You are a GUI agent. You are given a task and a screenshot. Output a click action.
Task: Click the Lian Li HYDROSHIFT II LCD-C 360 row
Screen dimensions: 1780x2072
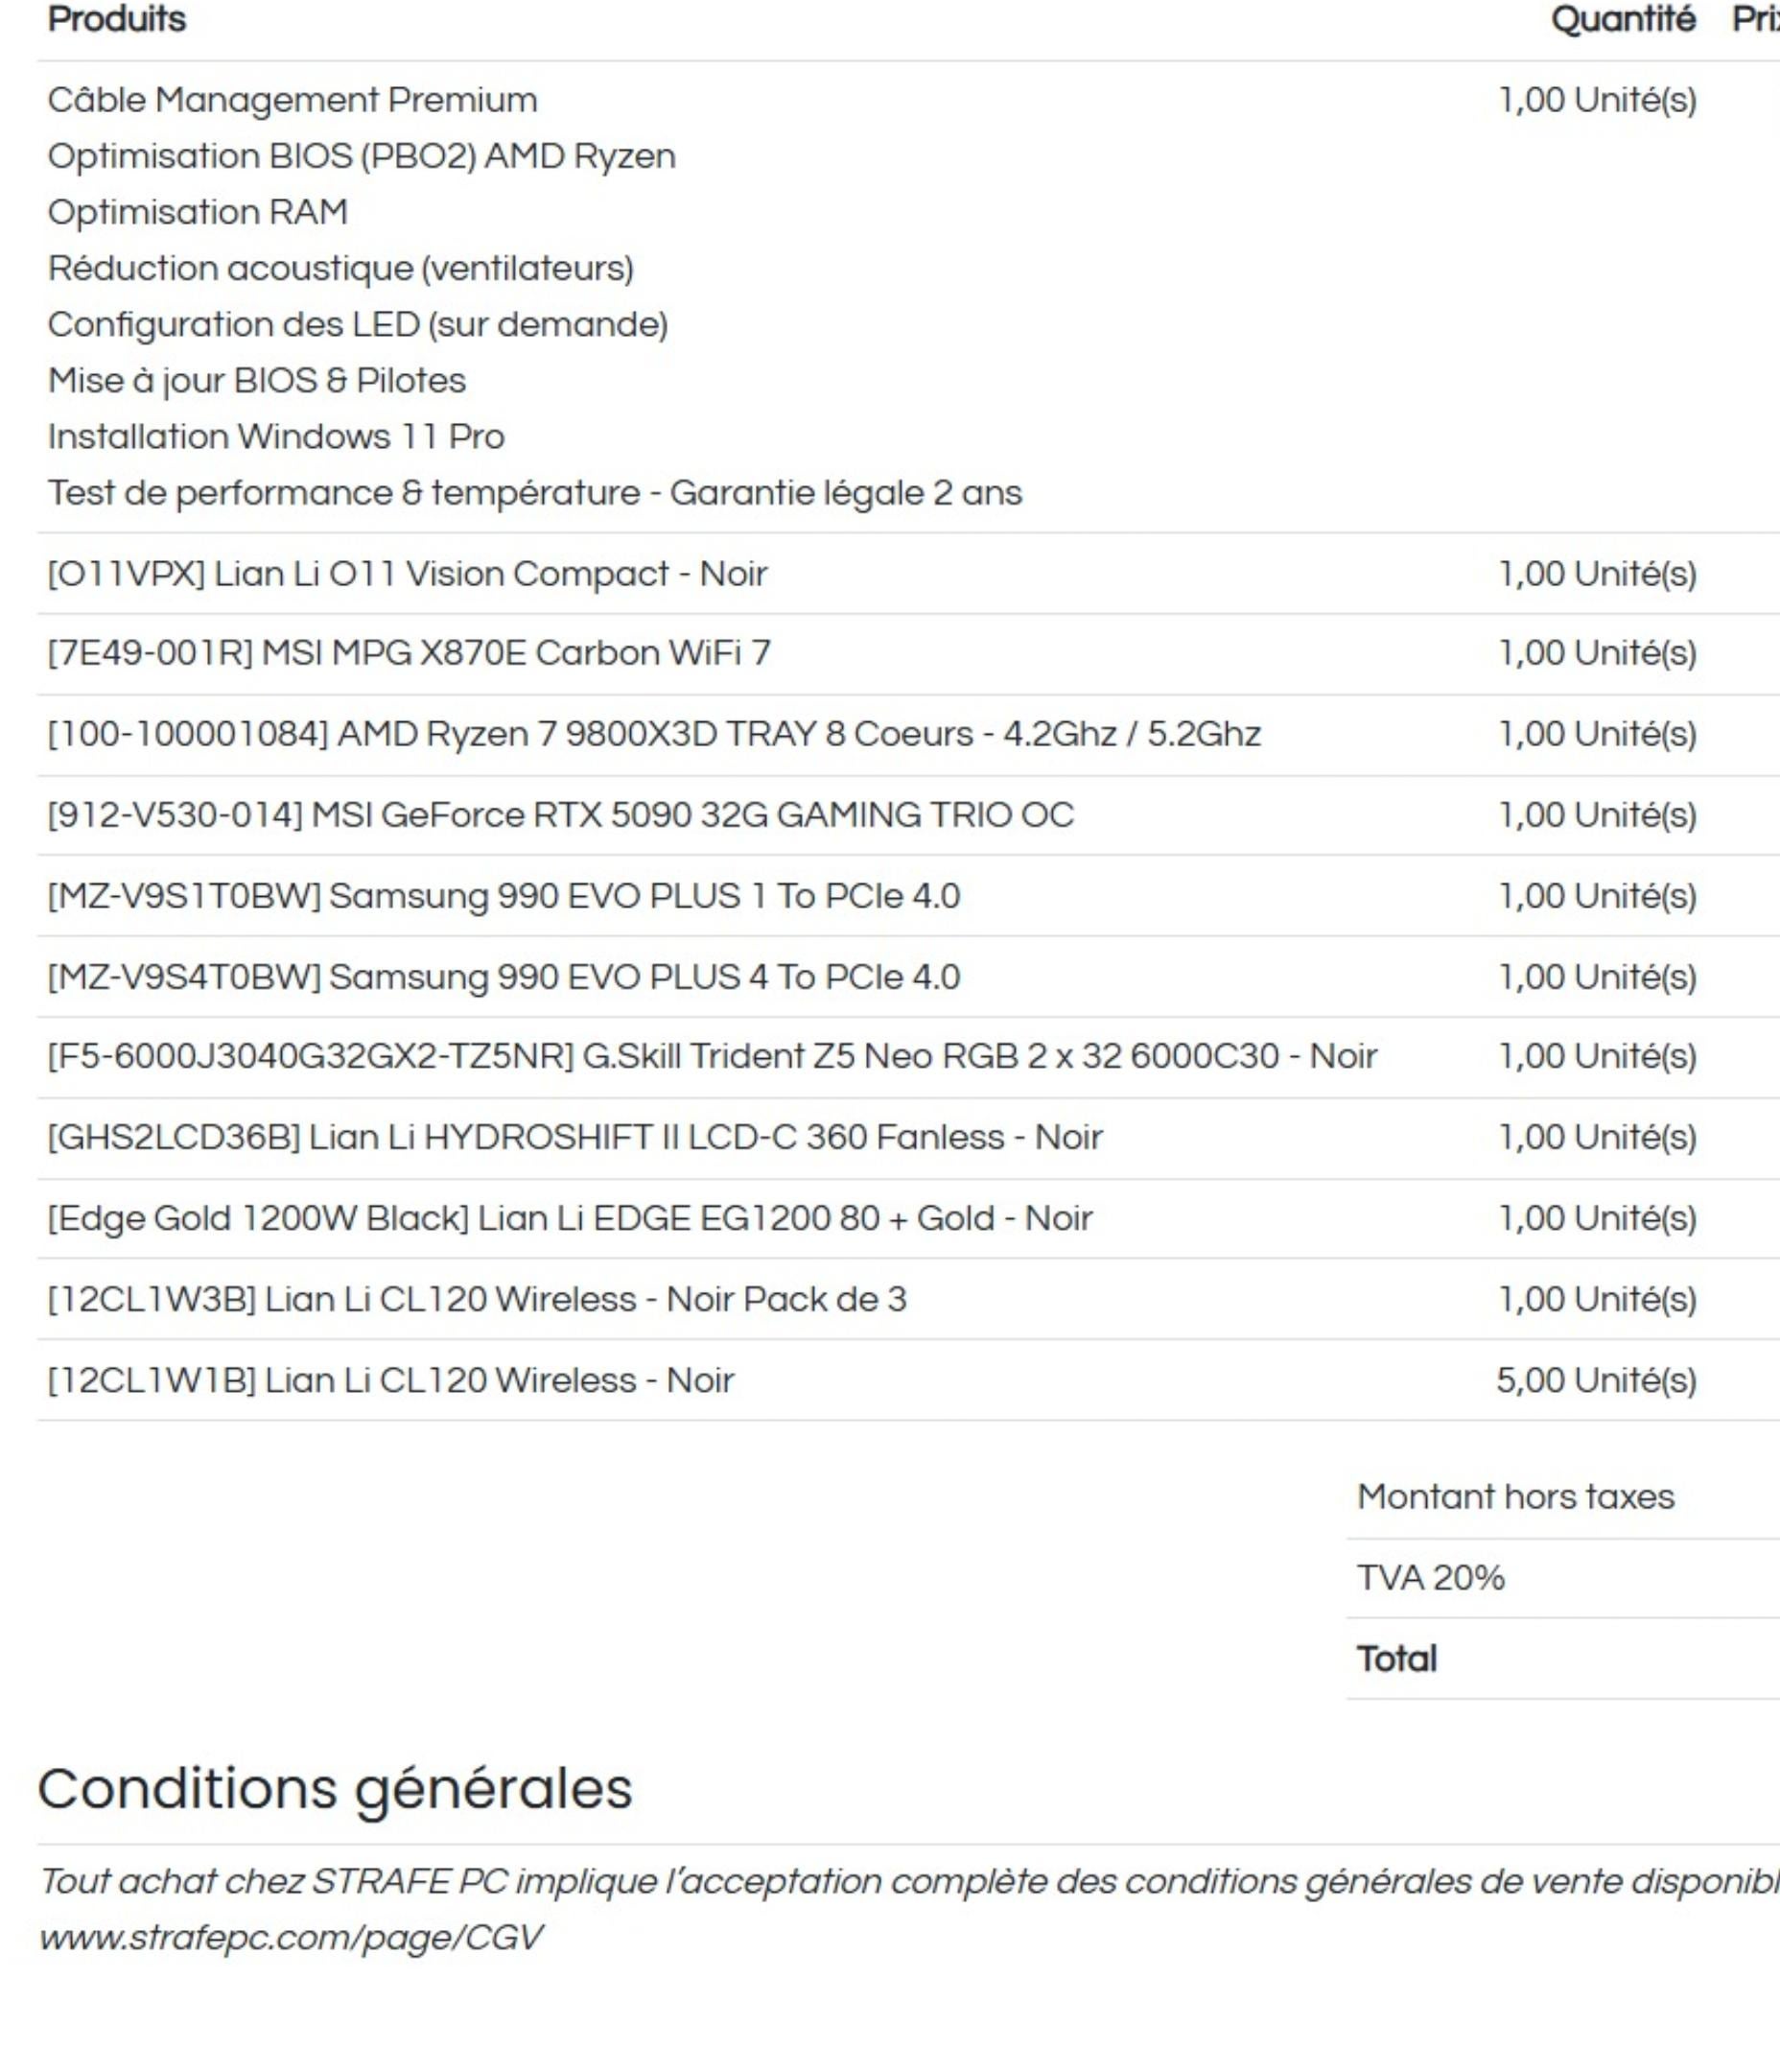point(574,1138)
